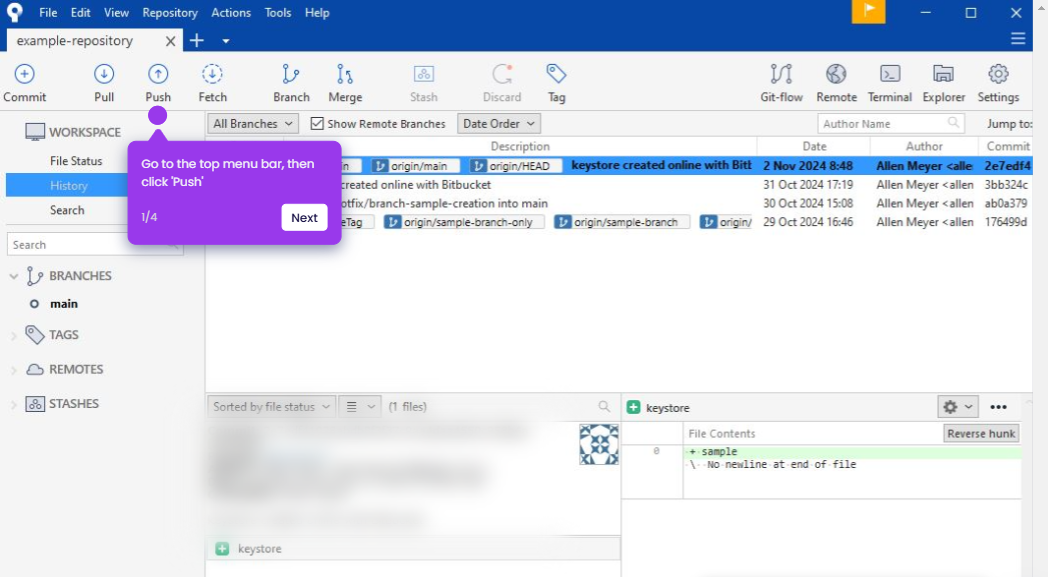This screenshot has height=577, width=1048.
Task: Click the Sourcetree logo icon
Action: click(x=15, y=12)
